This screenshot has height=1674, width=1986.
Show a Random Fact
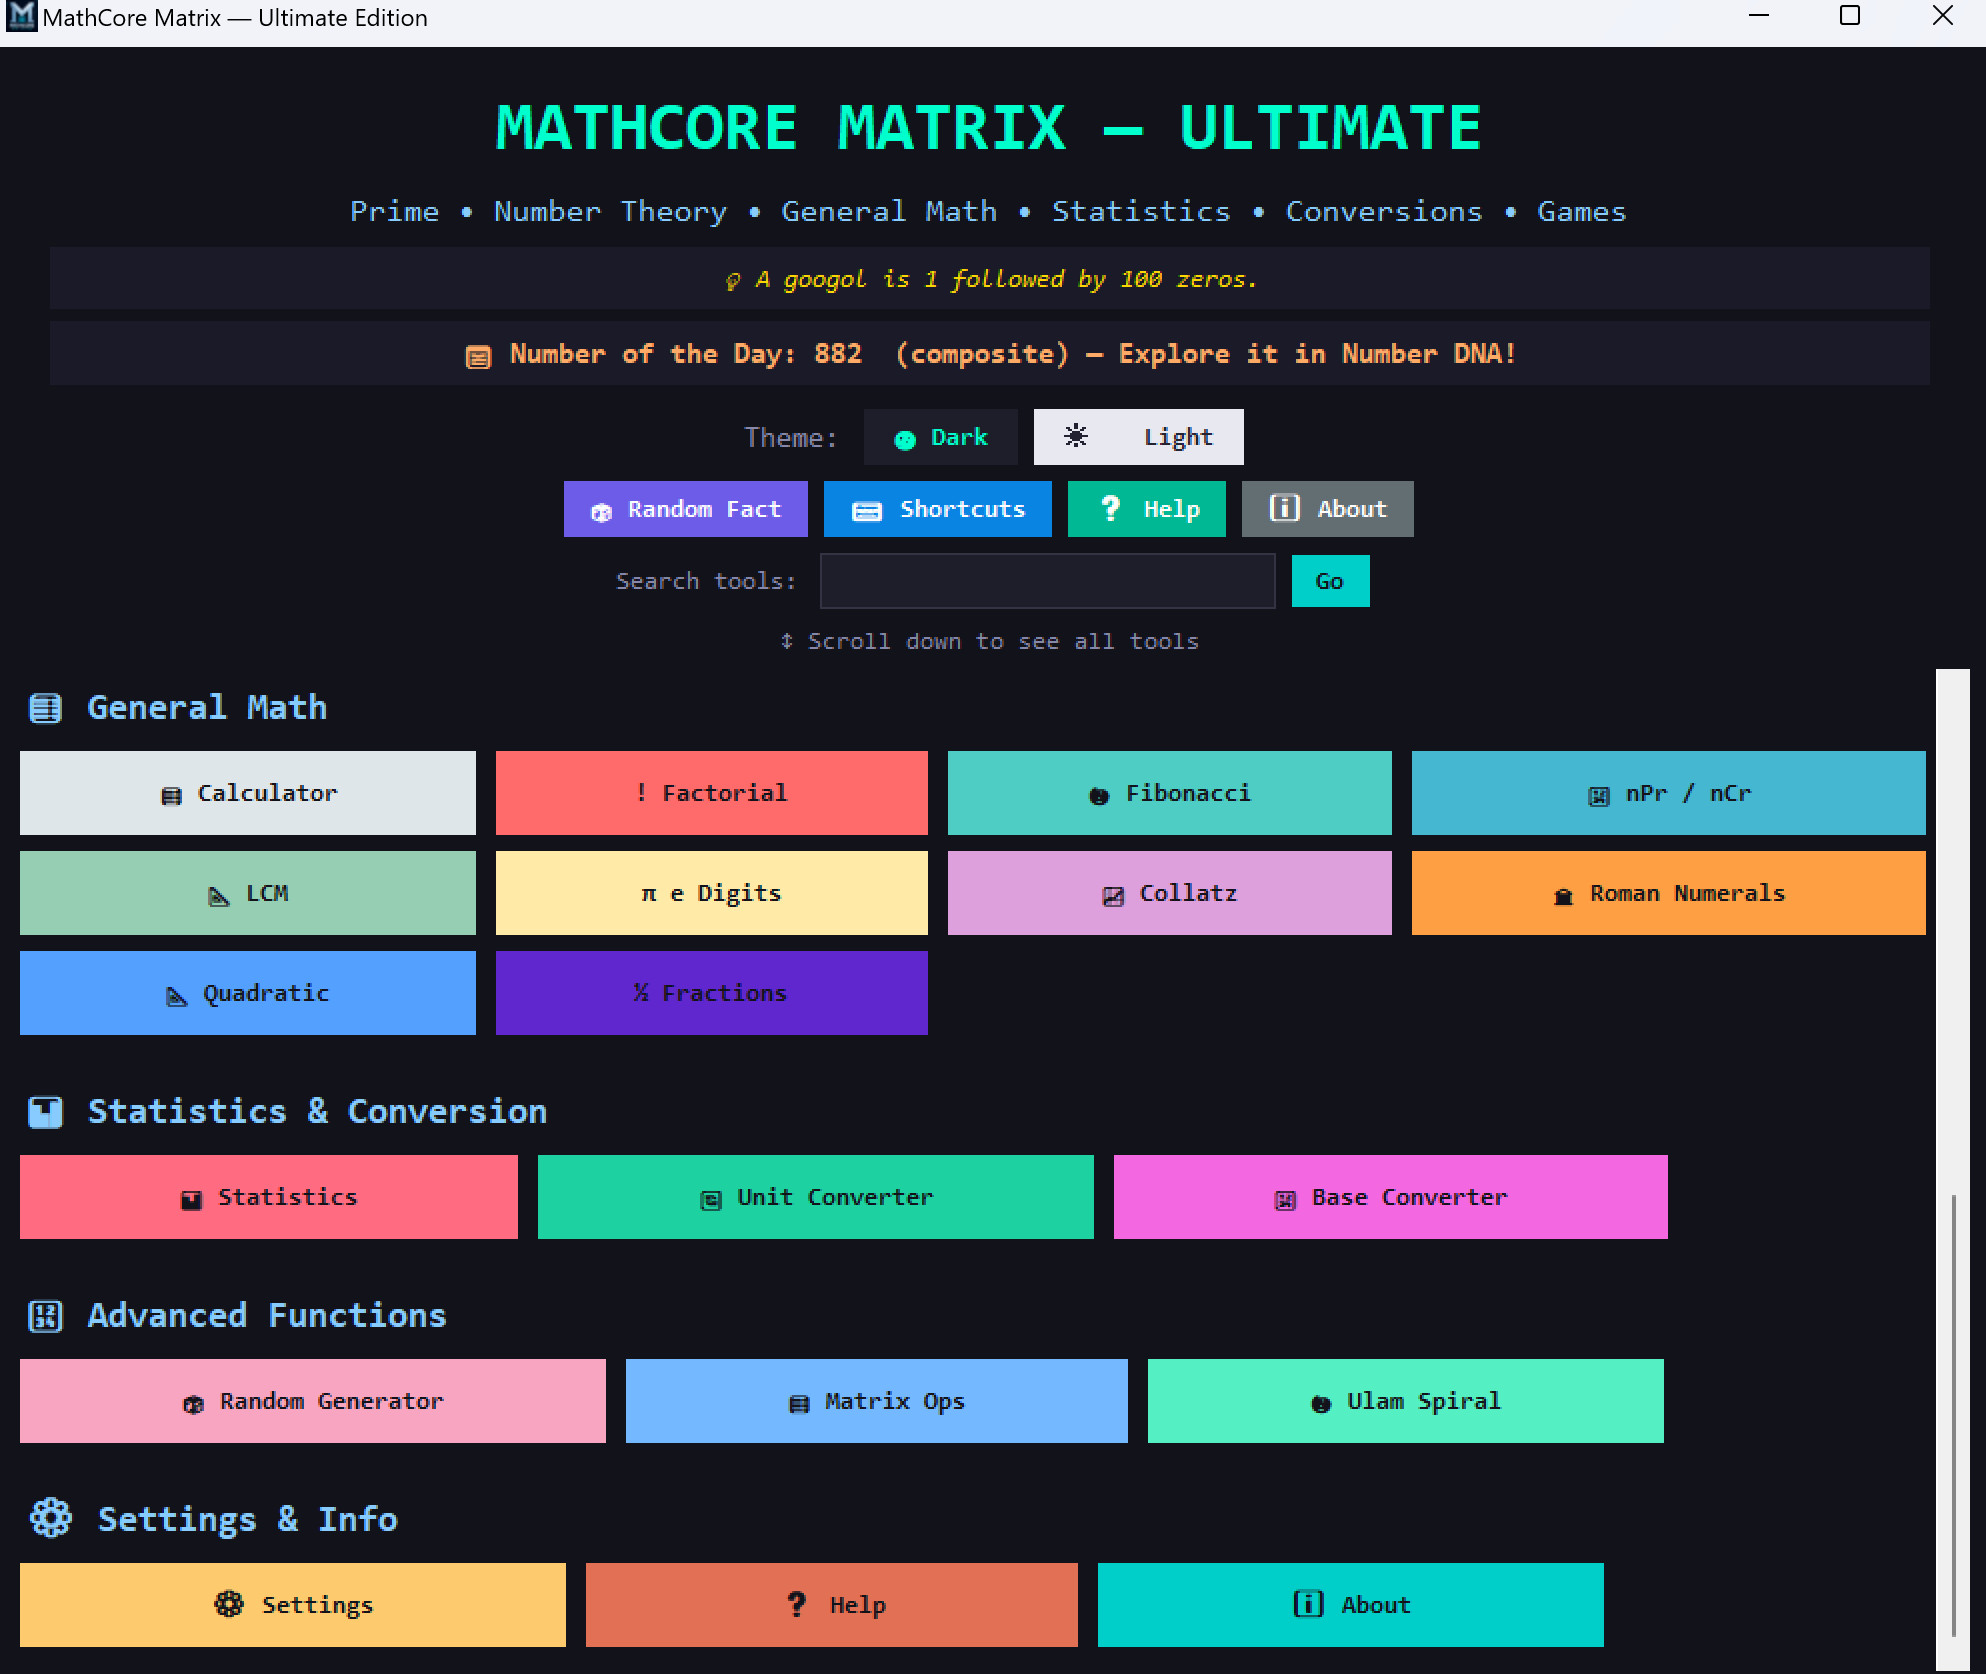(686, 509)
